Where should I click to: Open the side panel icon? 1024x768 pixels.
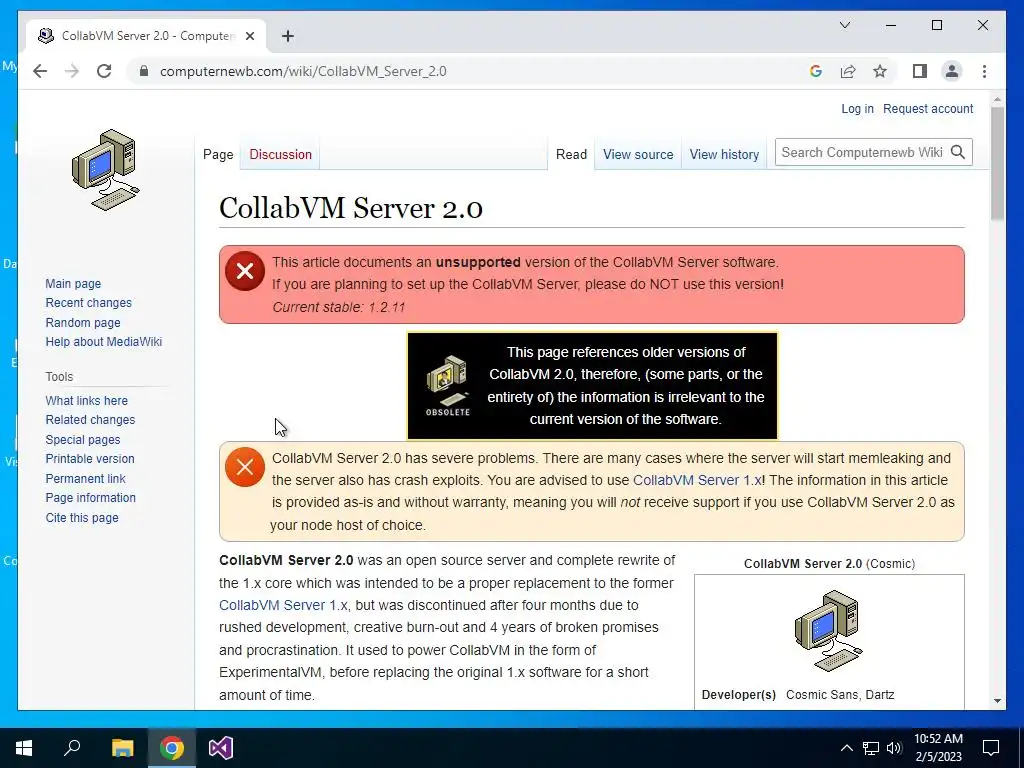(920, 71)
